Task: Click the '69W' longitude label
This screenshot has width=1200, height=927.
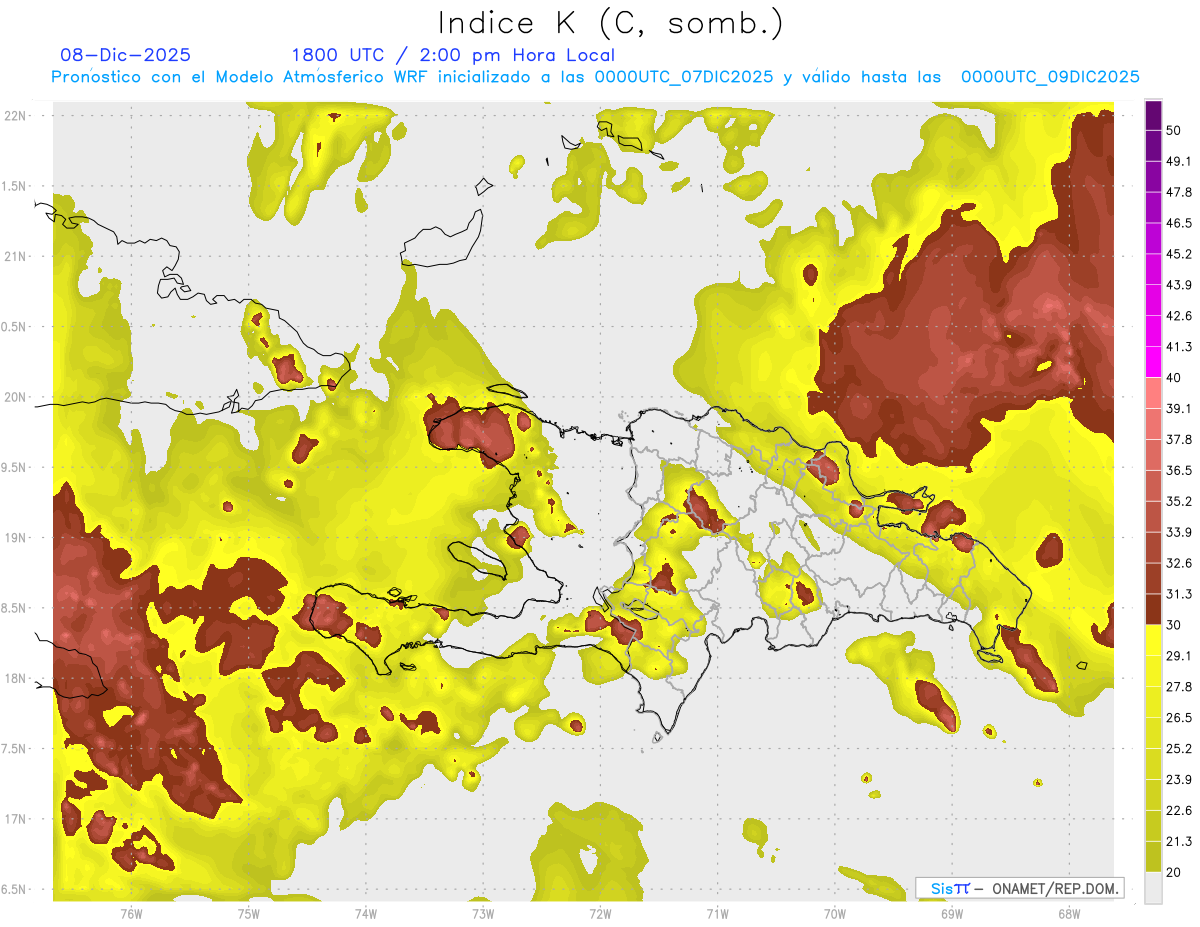Action: point(951,913)
